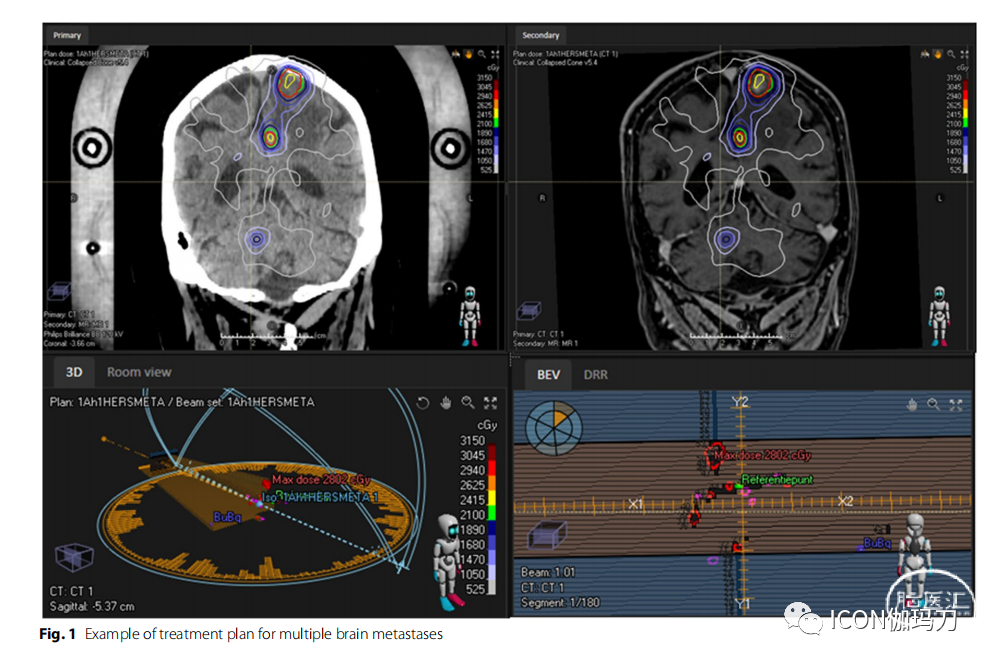Click the 'Iso: 1AhHERSMETA 1' label in 3D view
Screen dimensions: 991x664
click(x=319, y=497)
